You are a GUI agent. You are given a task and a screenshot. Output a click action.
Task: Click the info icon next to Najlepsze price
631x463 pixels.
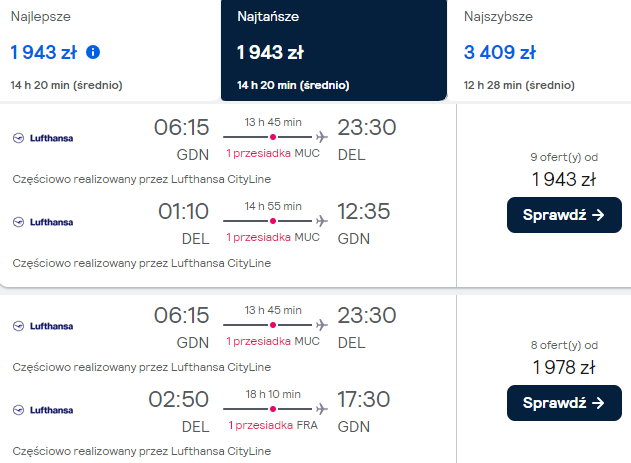pyautogui.click(x=93, y=52)
